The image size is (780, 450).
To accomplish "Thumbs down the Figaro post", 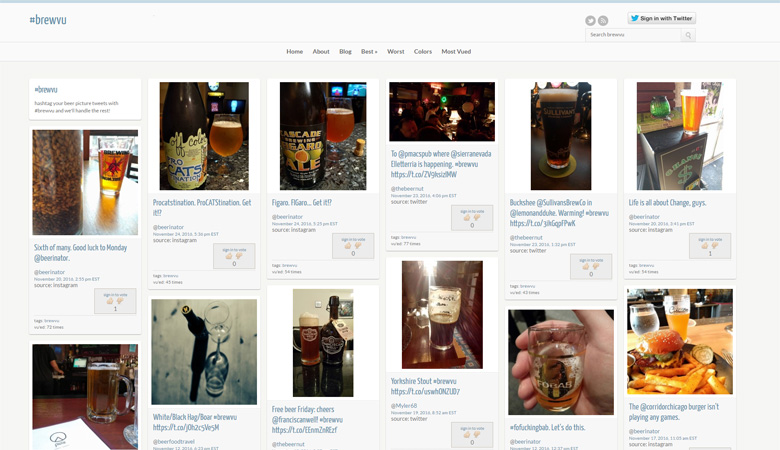I will click(358, 245).
